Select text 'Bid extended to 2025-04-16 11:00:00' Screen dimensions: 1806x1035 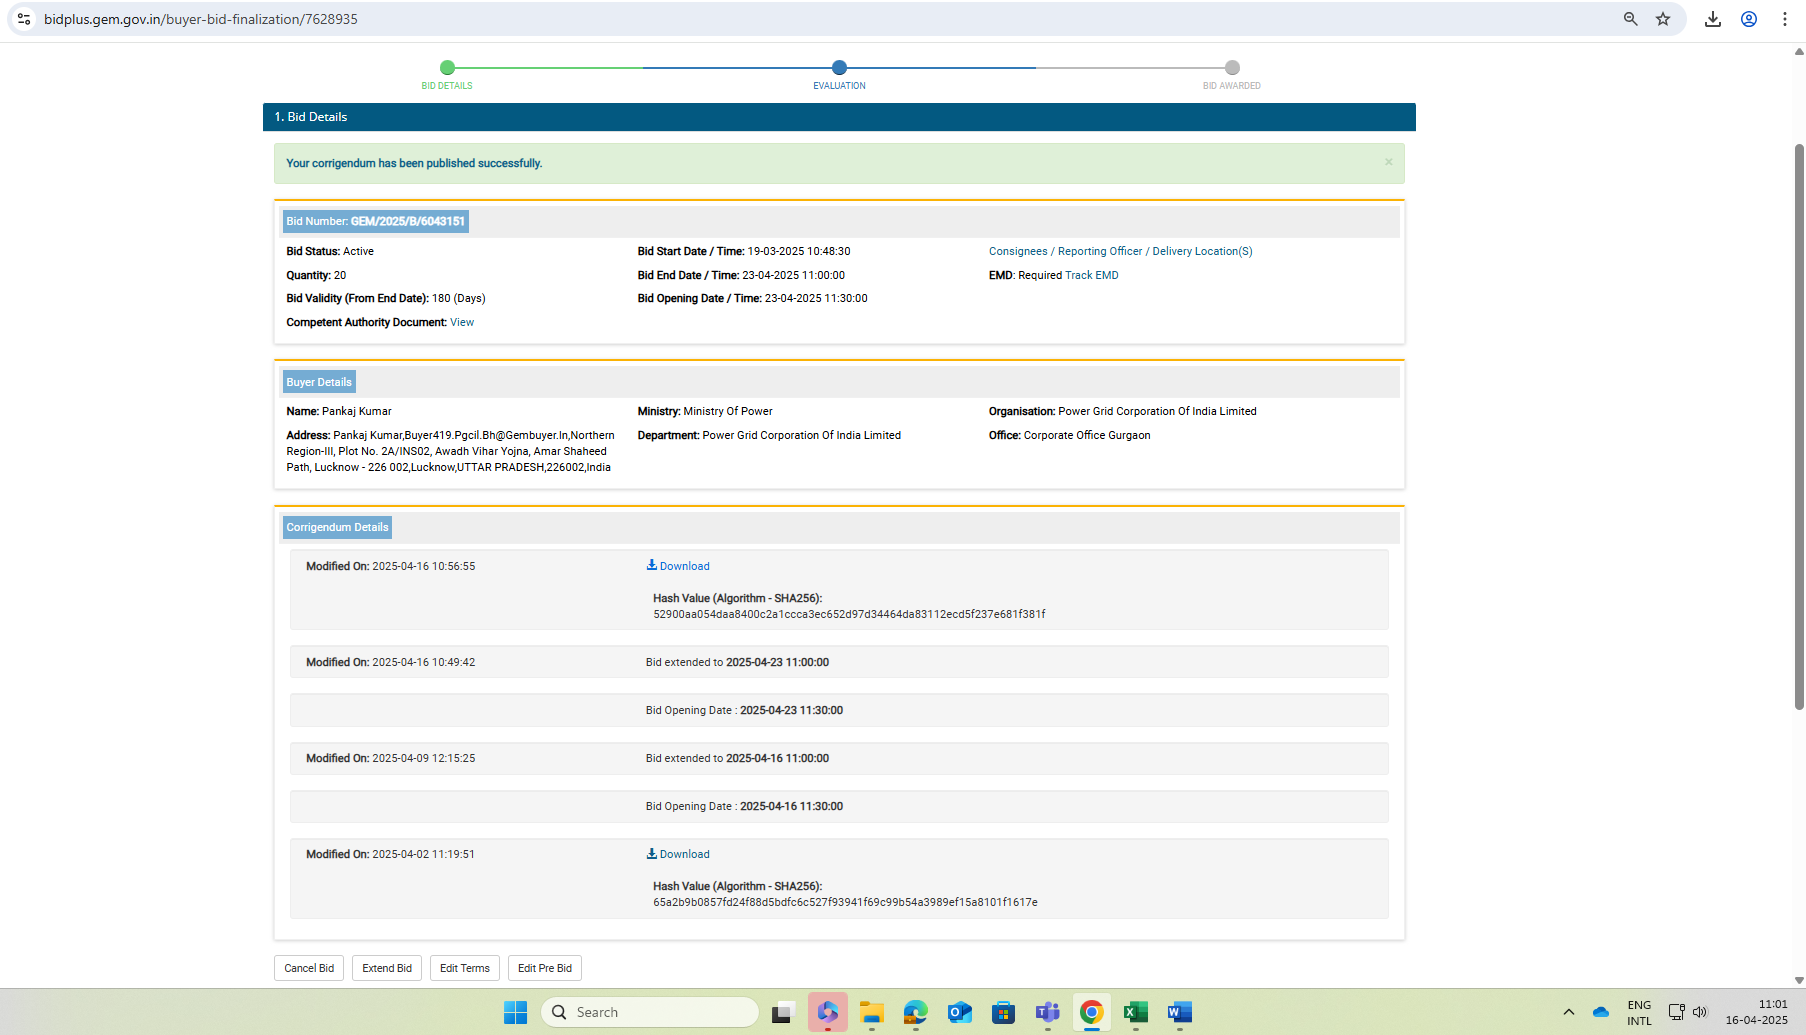(737, 758)
